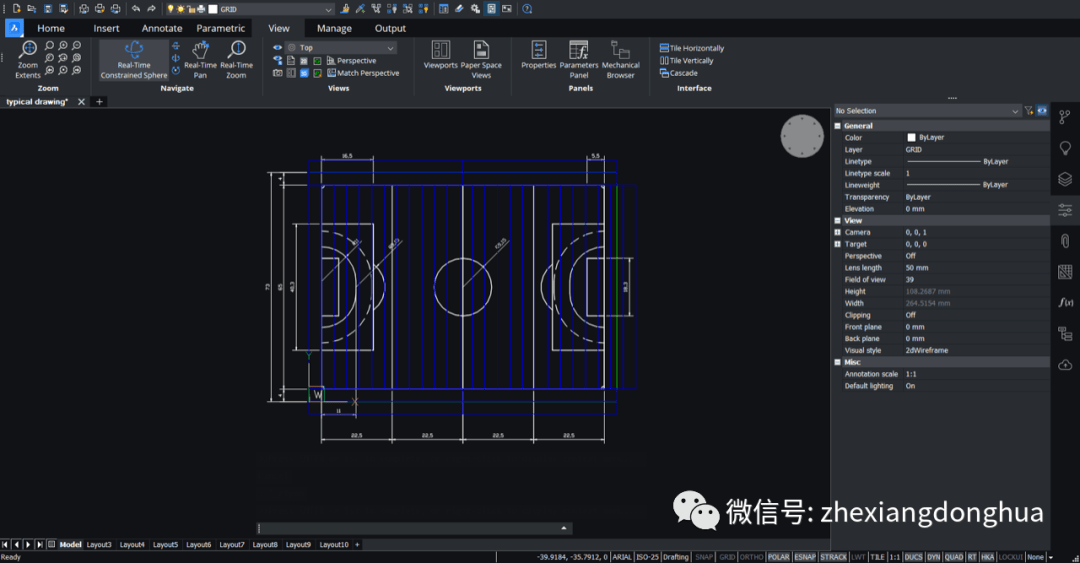
Task: Disable POLAR tracking in status bar
Action: click(778, 557)
